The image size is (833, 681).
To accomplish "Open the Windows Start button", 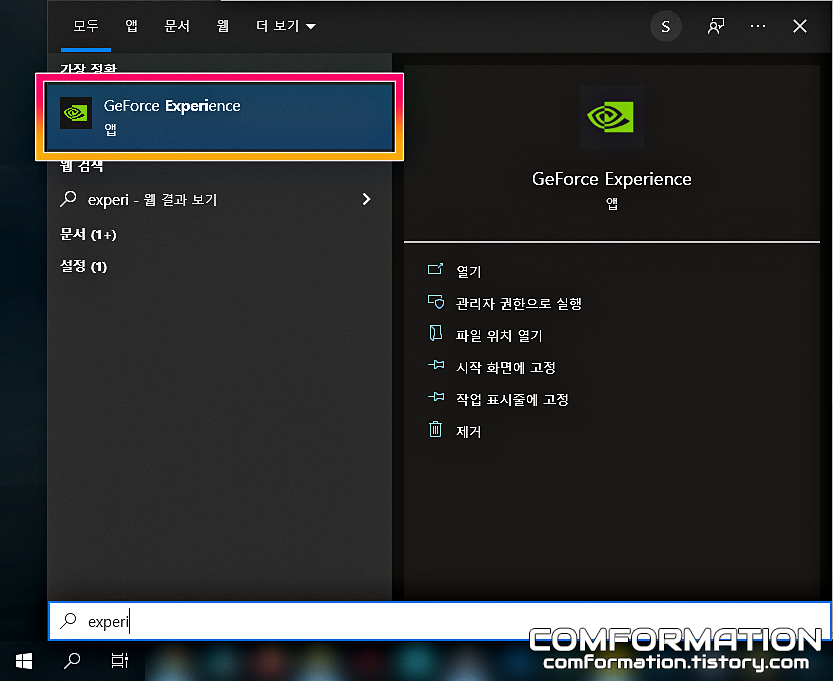I will (24, 661).
